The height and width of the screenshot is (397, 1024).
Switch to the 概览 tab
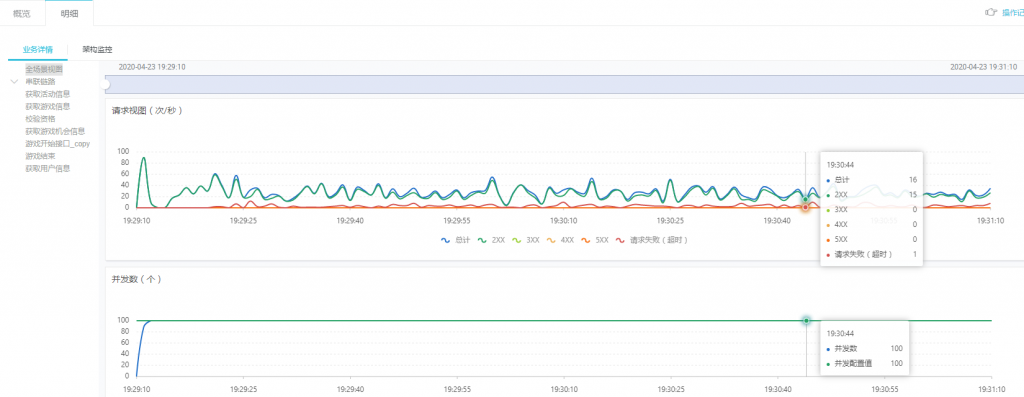pos(22,13)
